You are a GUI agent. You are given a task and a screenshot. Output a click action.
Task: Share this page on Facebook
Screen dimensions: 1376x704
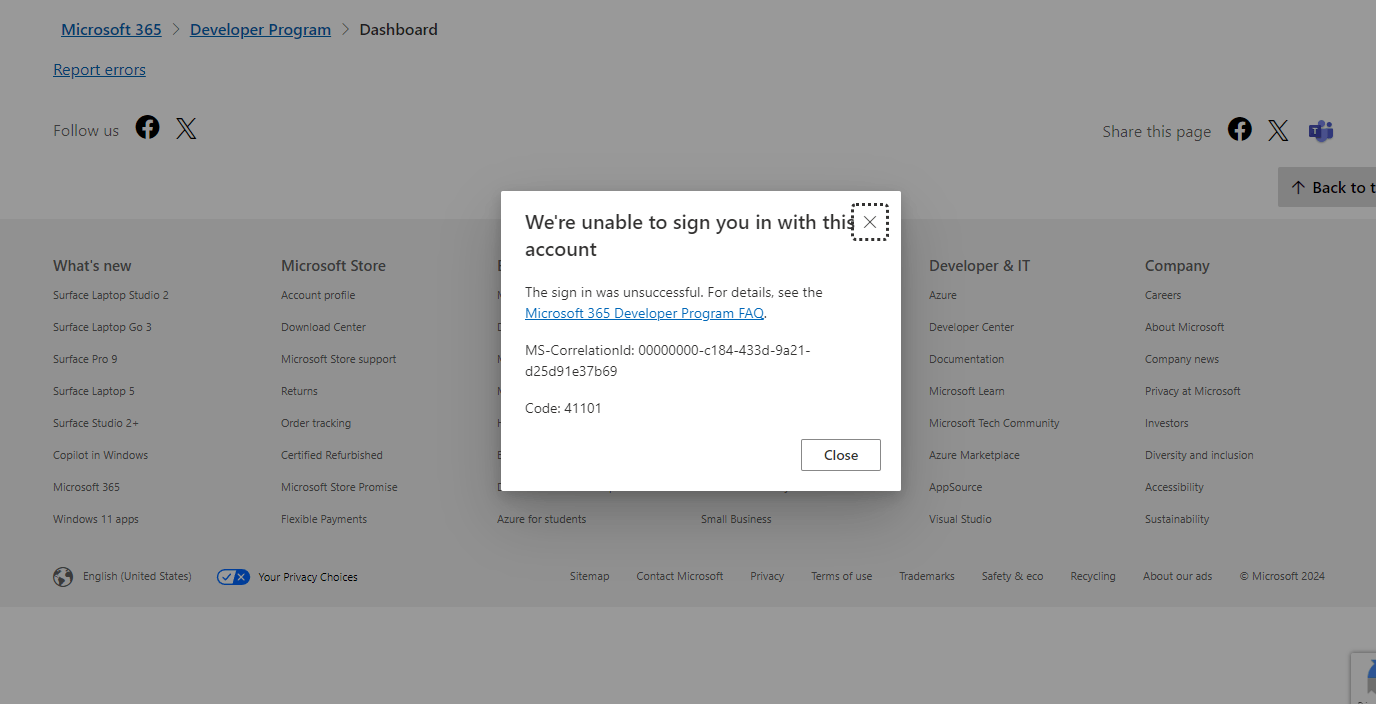tap(1240, 129)
